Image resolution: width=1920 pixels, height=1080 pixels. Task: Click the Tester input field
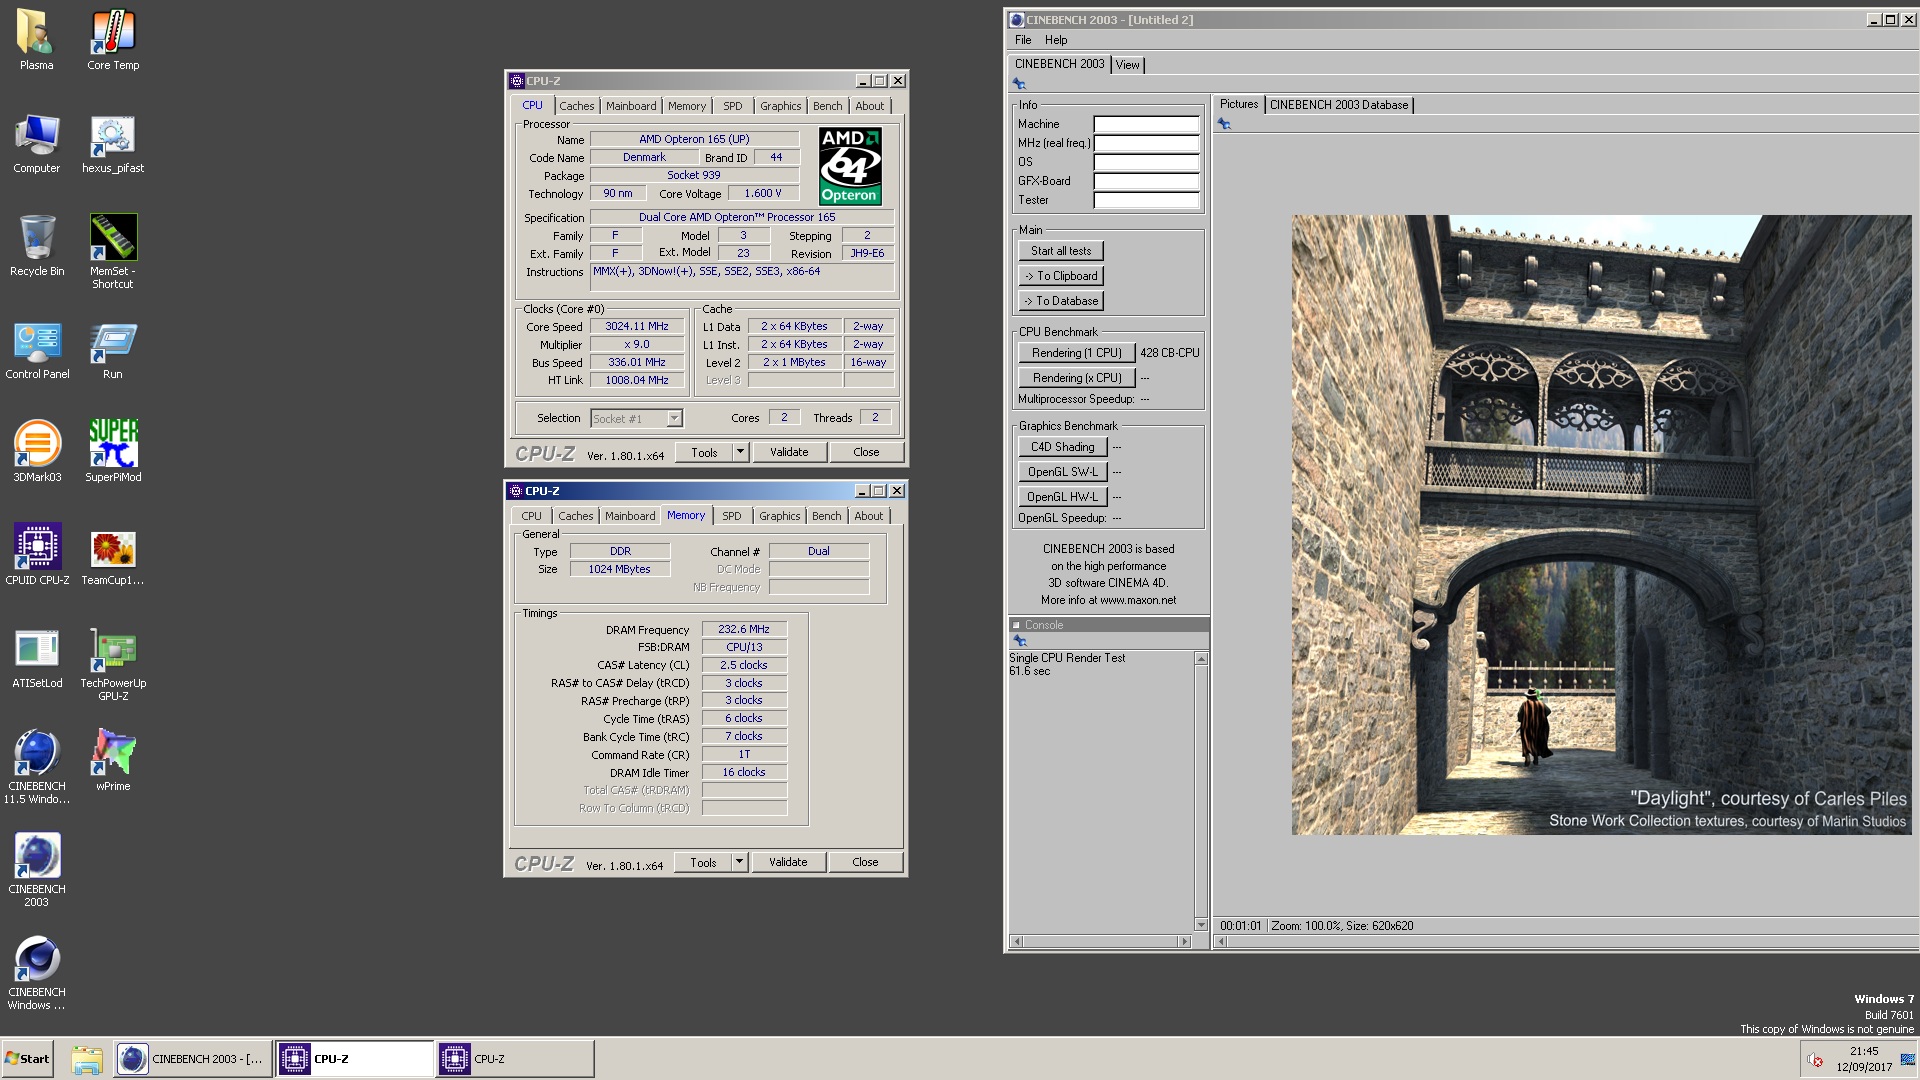point(1146,200)
